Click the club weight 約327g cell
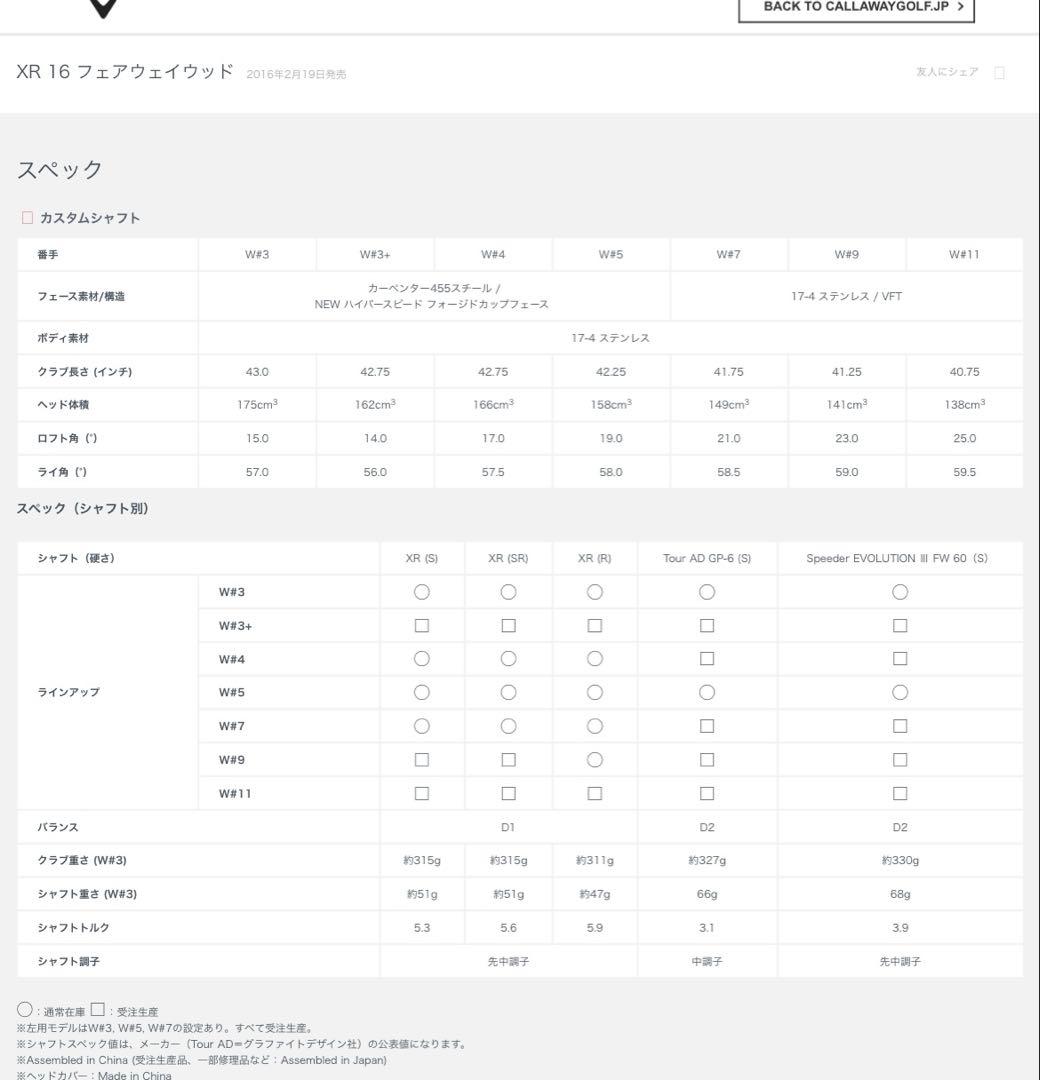 click(x=707, y=860)
